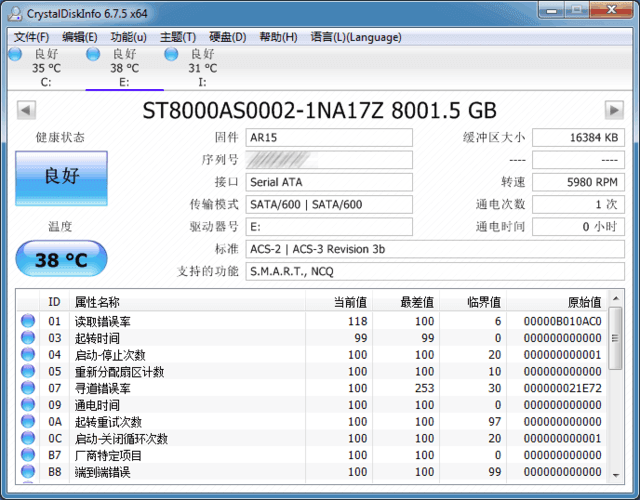Click status orb of attribute B8 row

(x=28, y=471)
